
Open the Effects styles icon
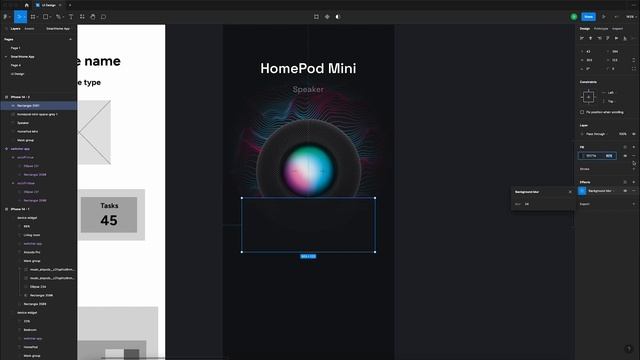pos(625,182)
